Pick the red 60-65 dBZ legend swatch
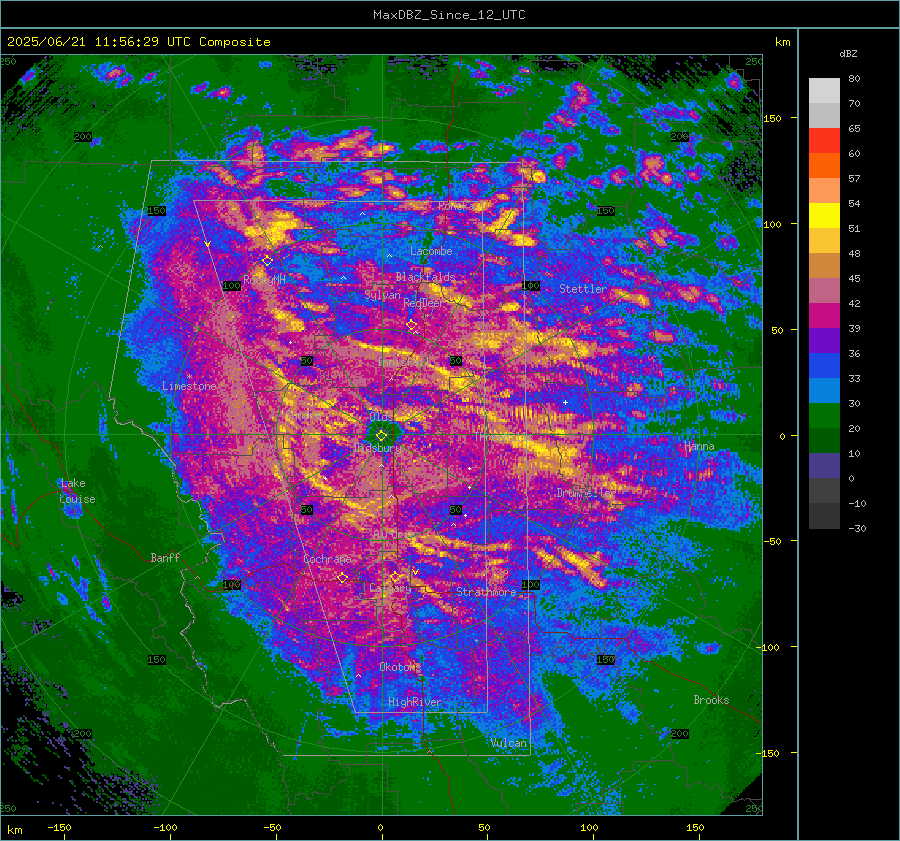This screenshot has height=841, width=900. tap(824, 141)
